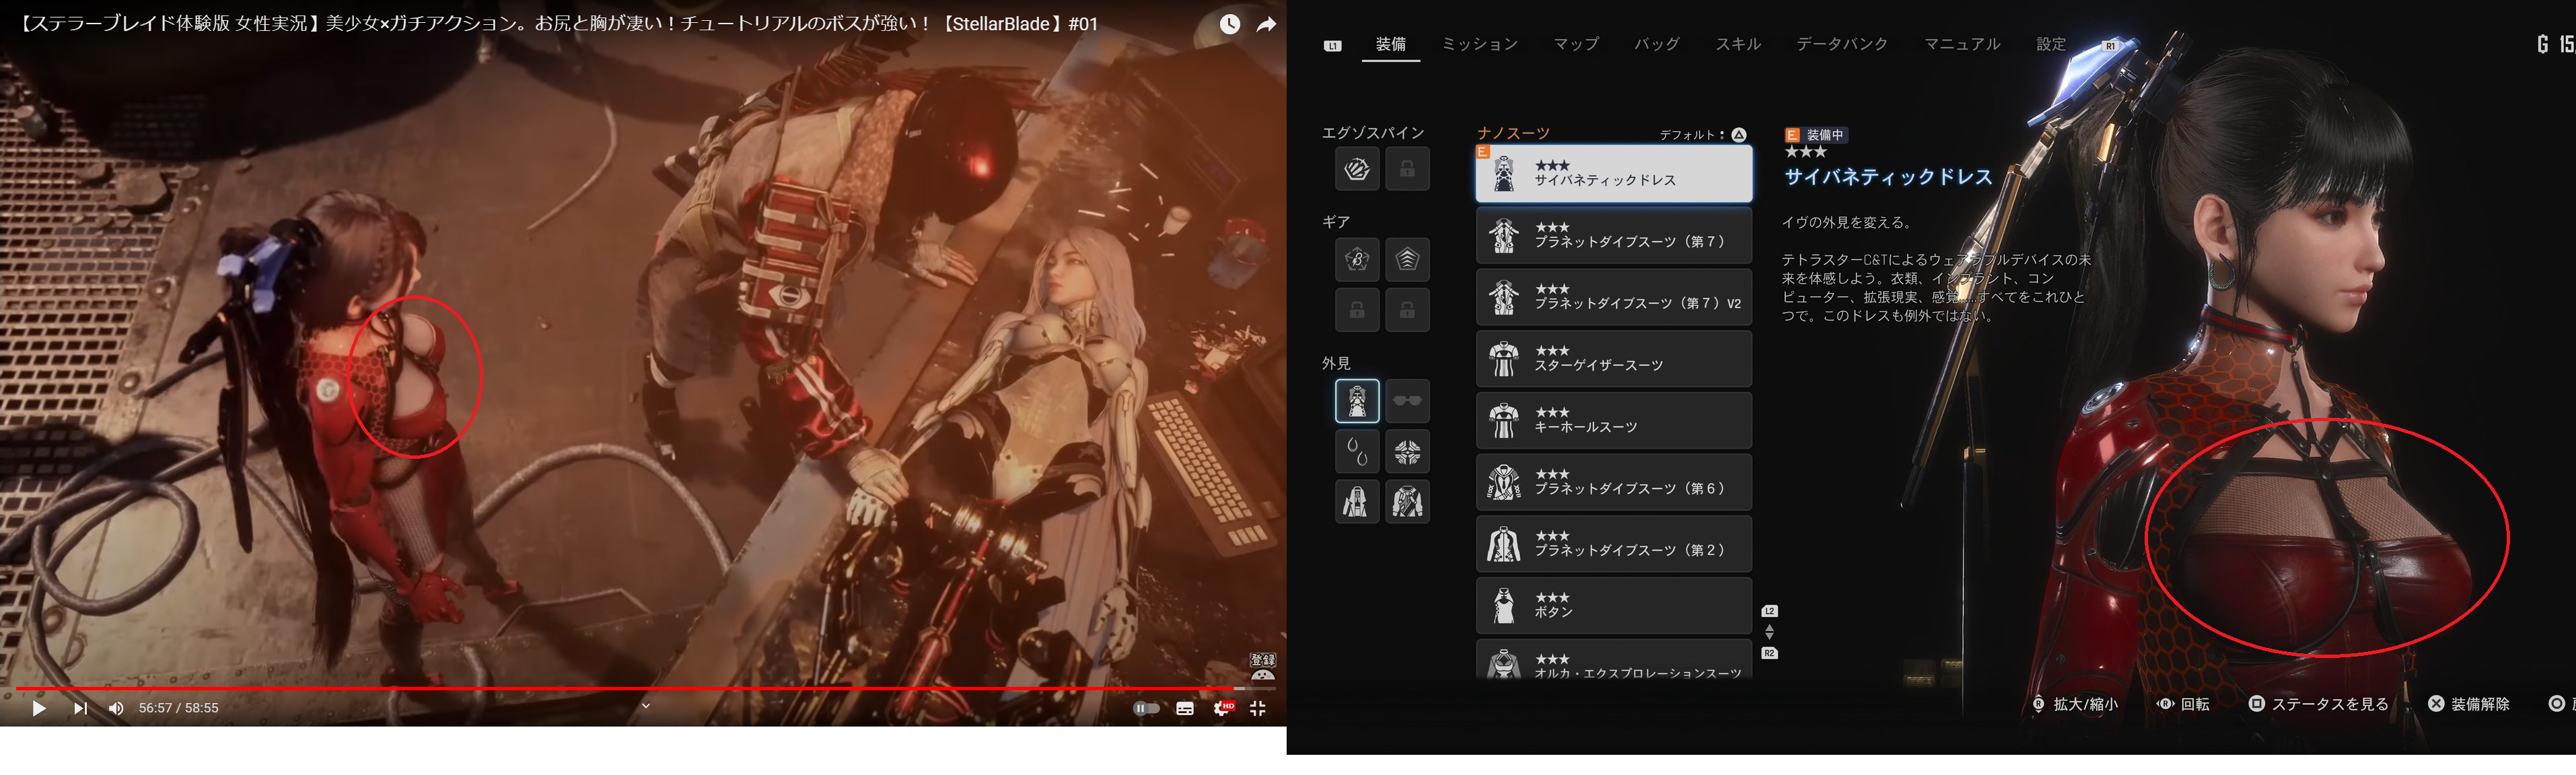
Task: Select the glasses appearance slot
Action: [1407, 401]
